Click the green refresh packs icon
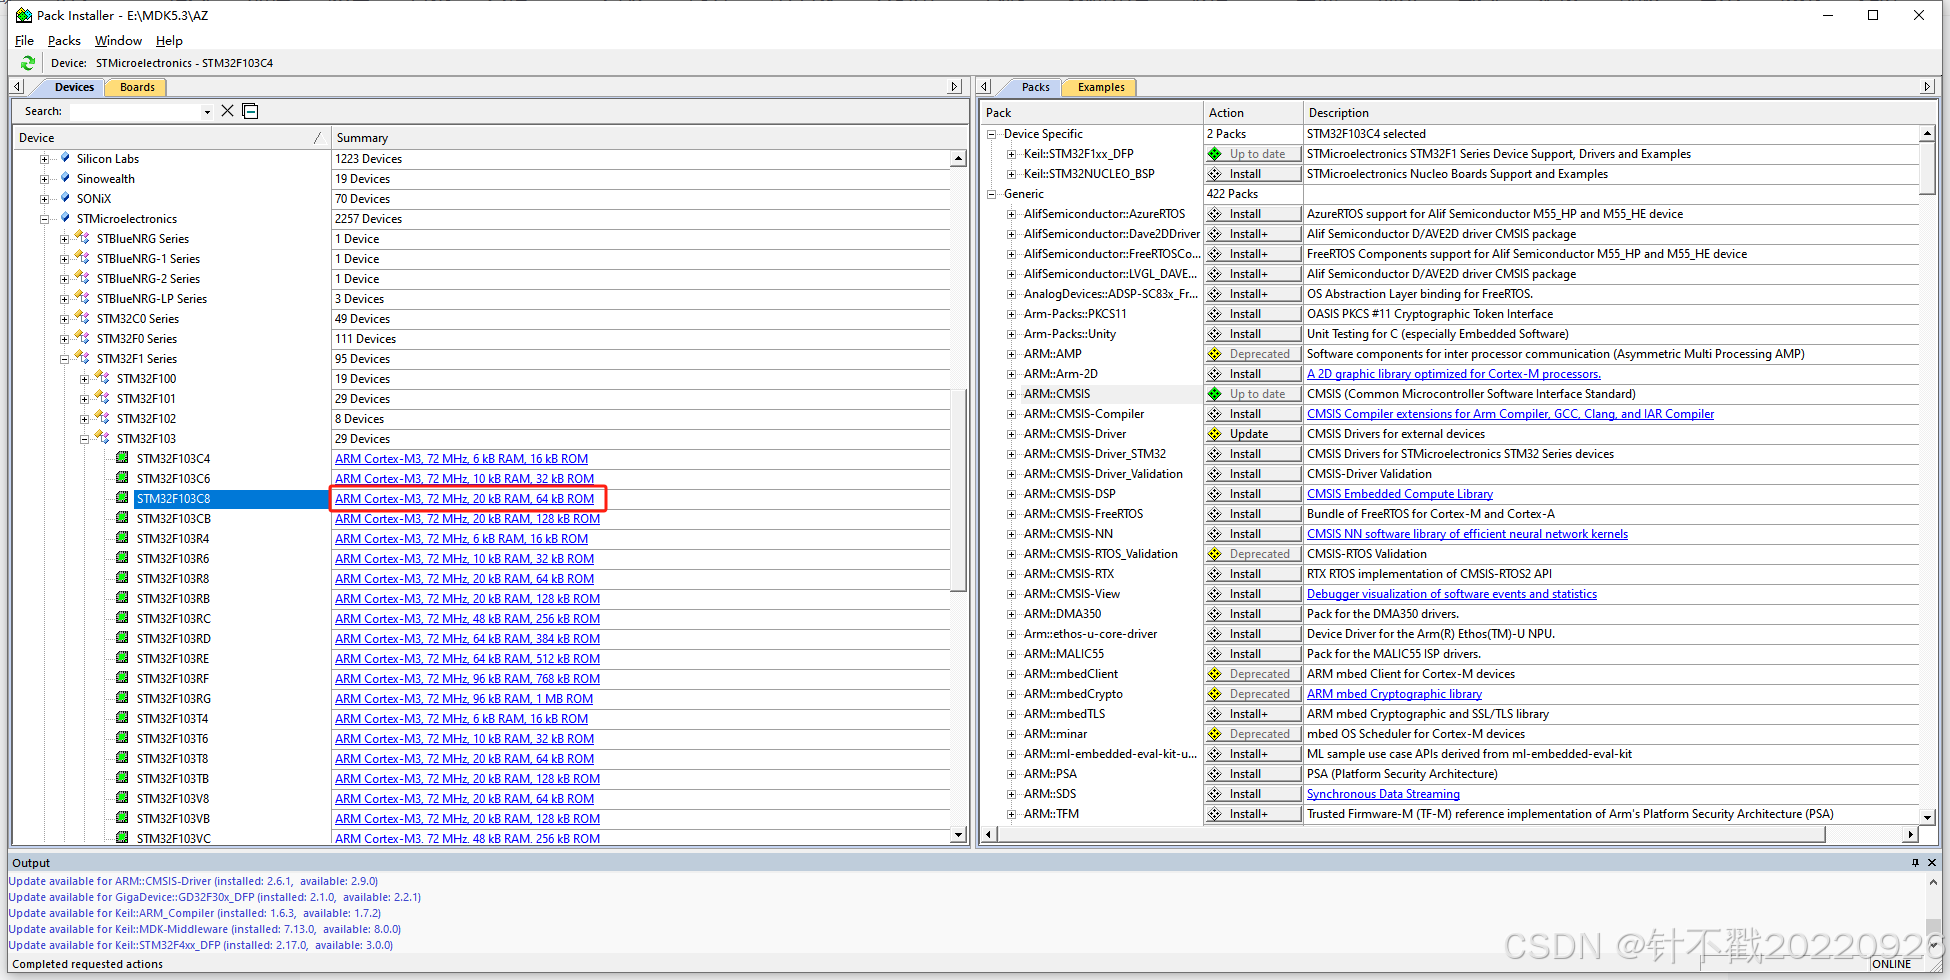Screen dimensions: 1950x980 click(x=27, y=63)
